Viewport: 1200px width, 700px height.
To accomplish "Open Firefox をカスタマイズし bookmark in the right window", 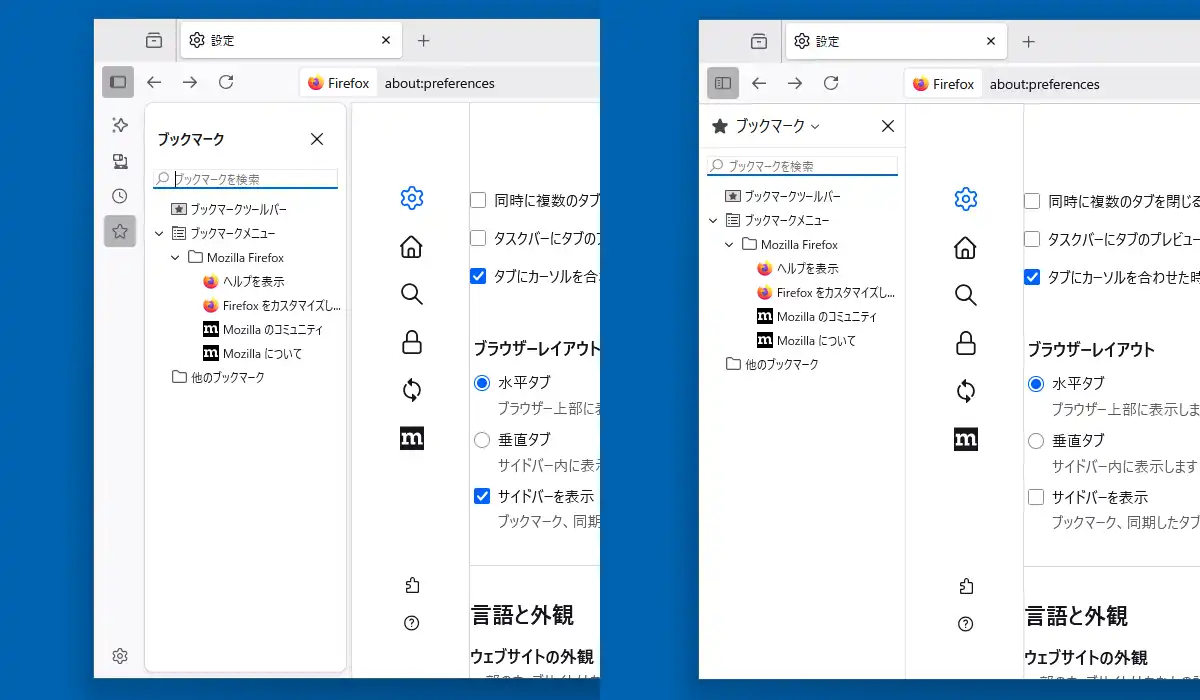I will tap(826, 292).
